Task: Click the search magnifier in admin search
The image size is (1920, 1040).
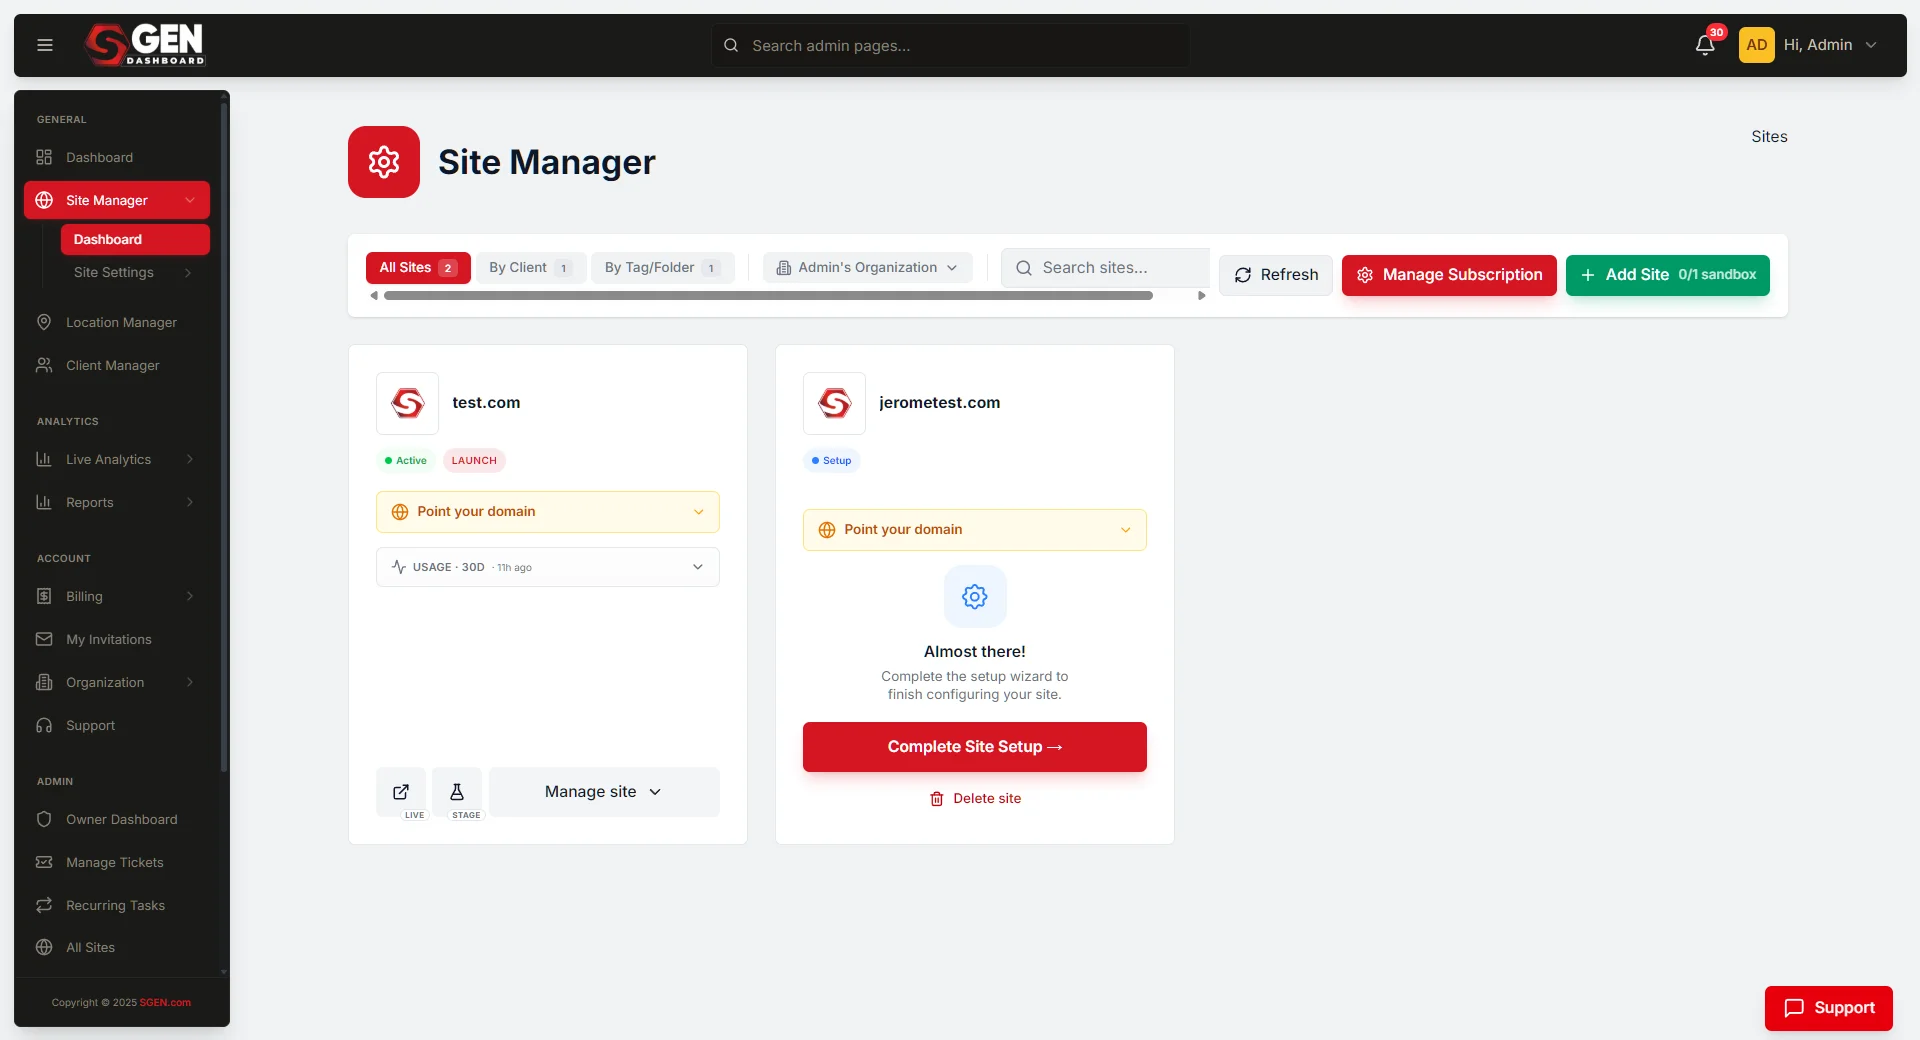Action: [731, 45]
